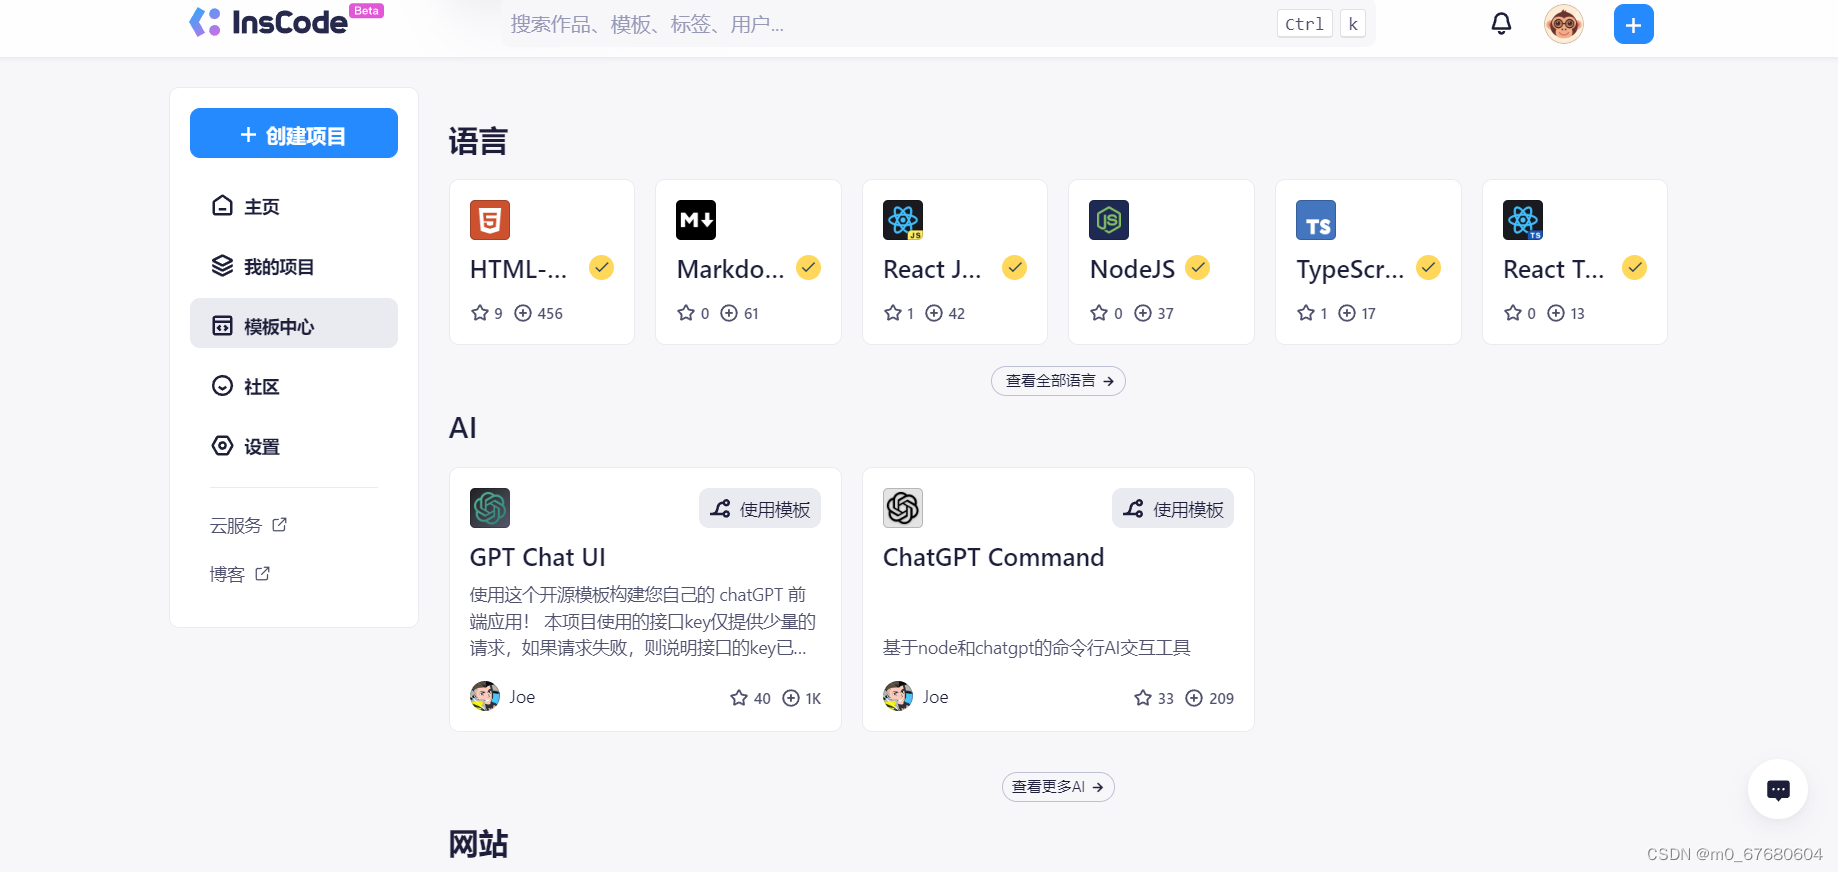
Task: Open 我的项目 in sidebar
Action: coord(294,266)
